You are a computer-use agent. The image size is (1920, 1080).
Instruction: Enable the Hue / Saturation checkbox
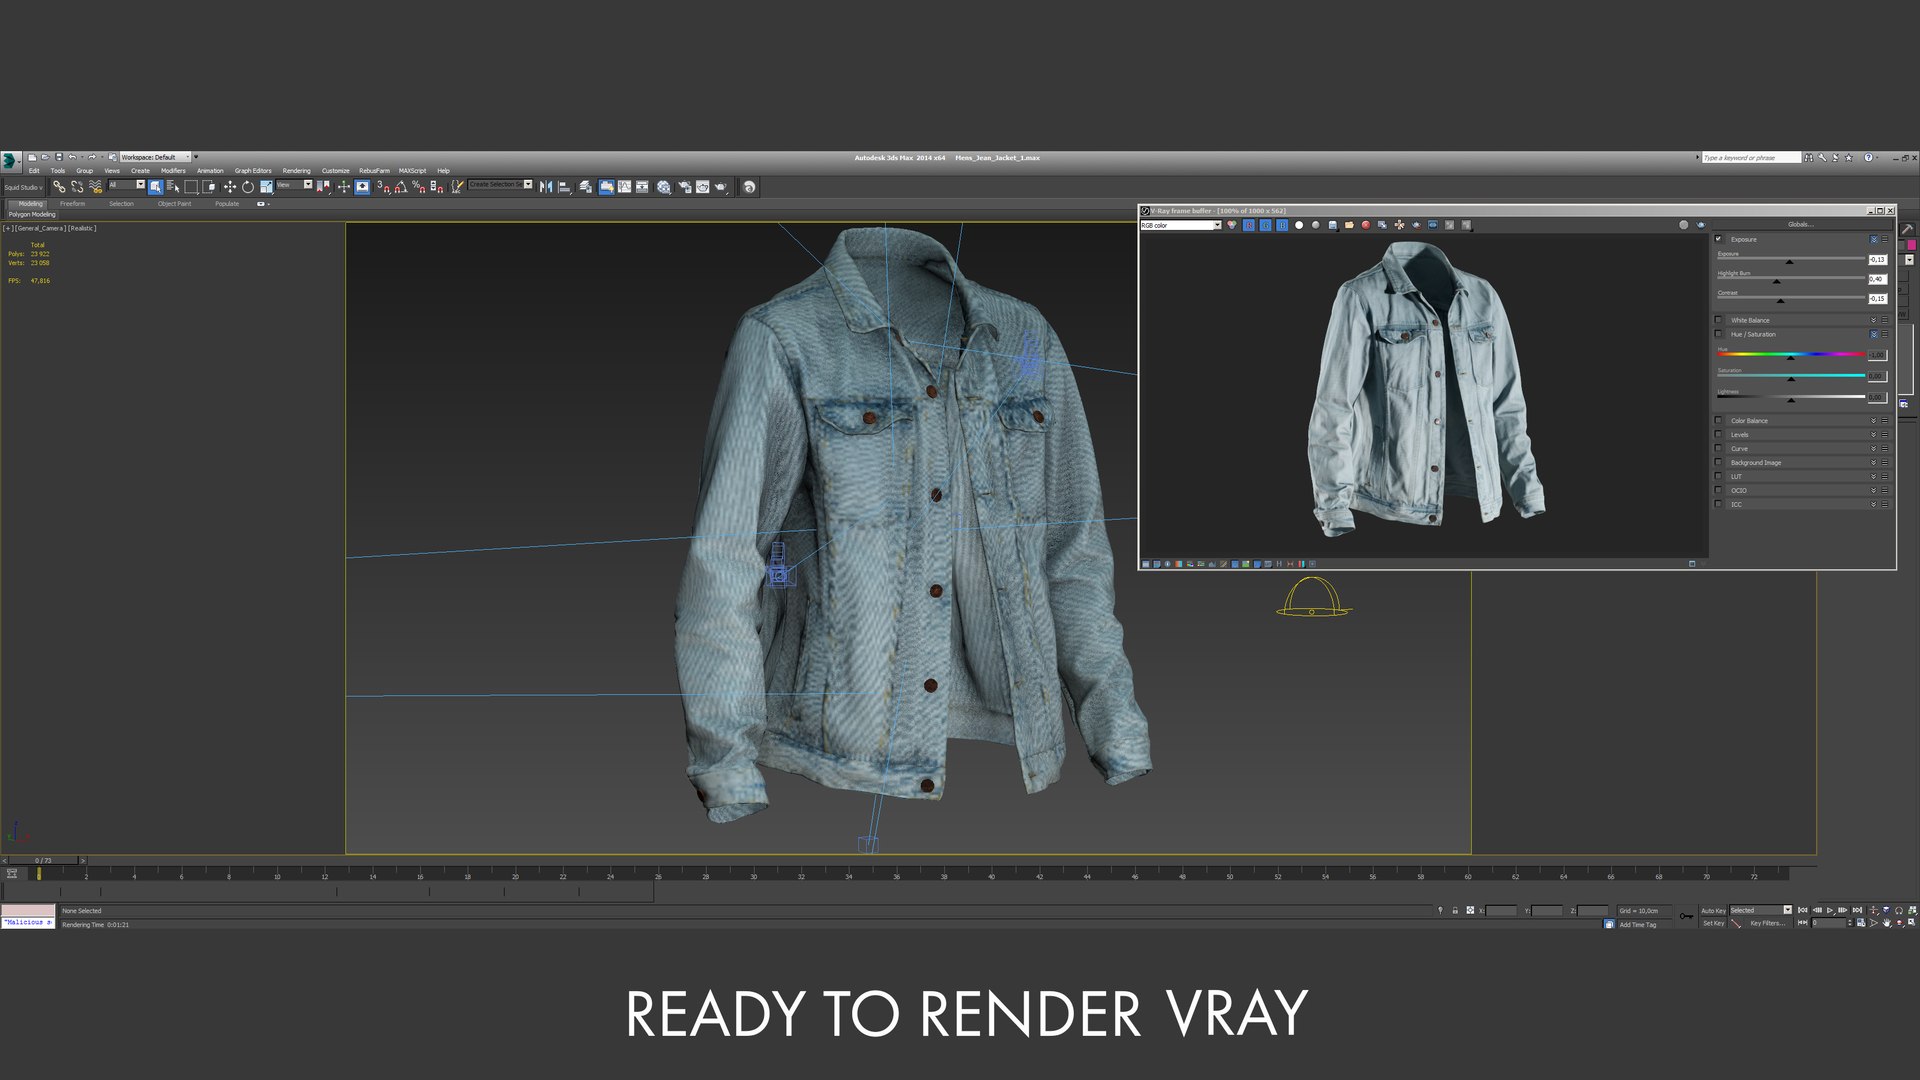click(x=1718, y=334)
